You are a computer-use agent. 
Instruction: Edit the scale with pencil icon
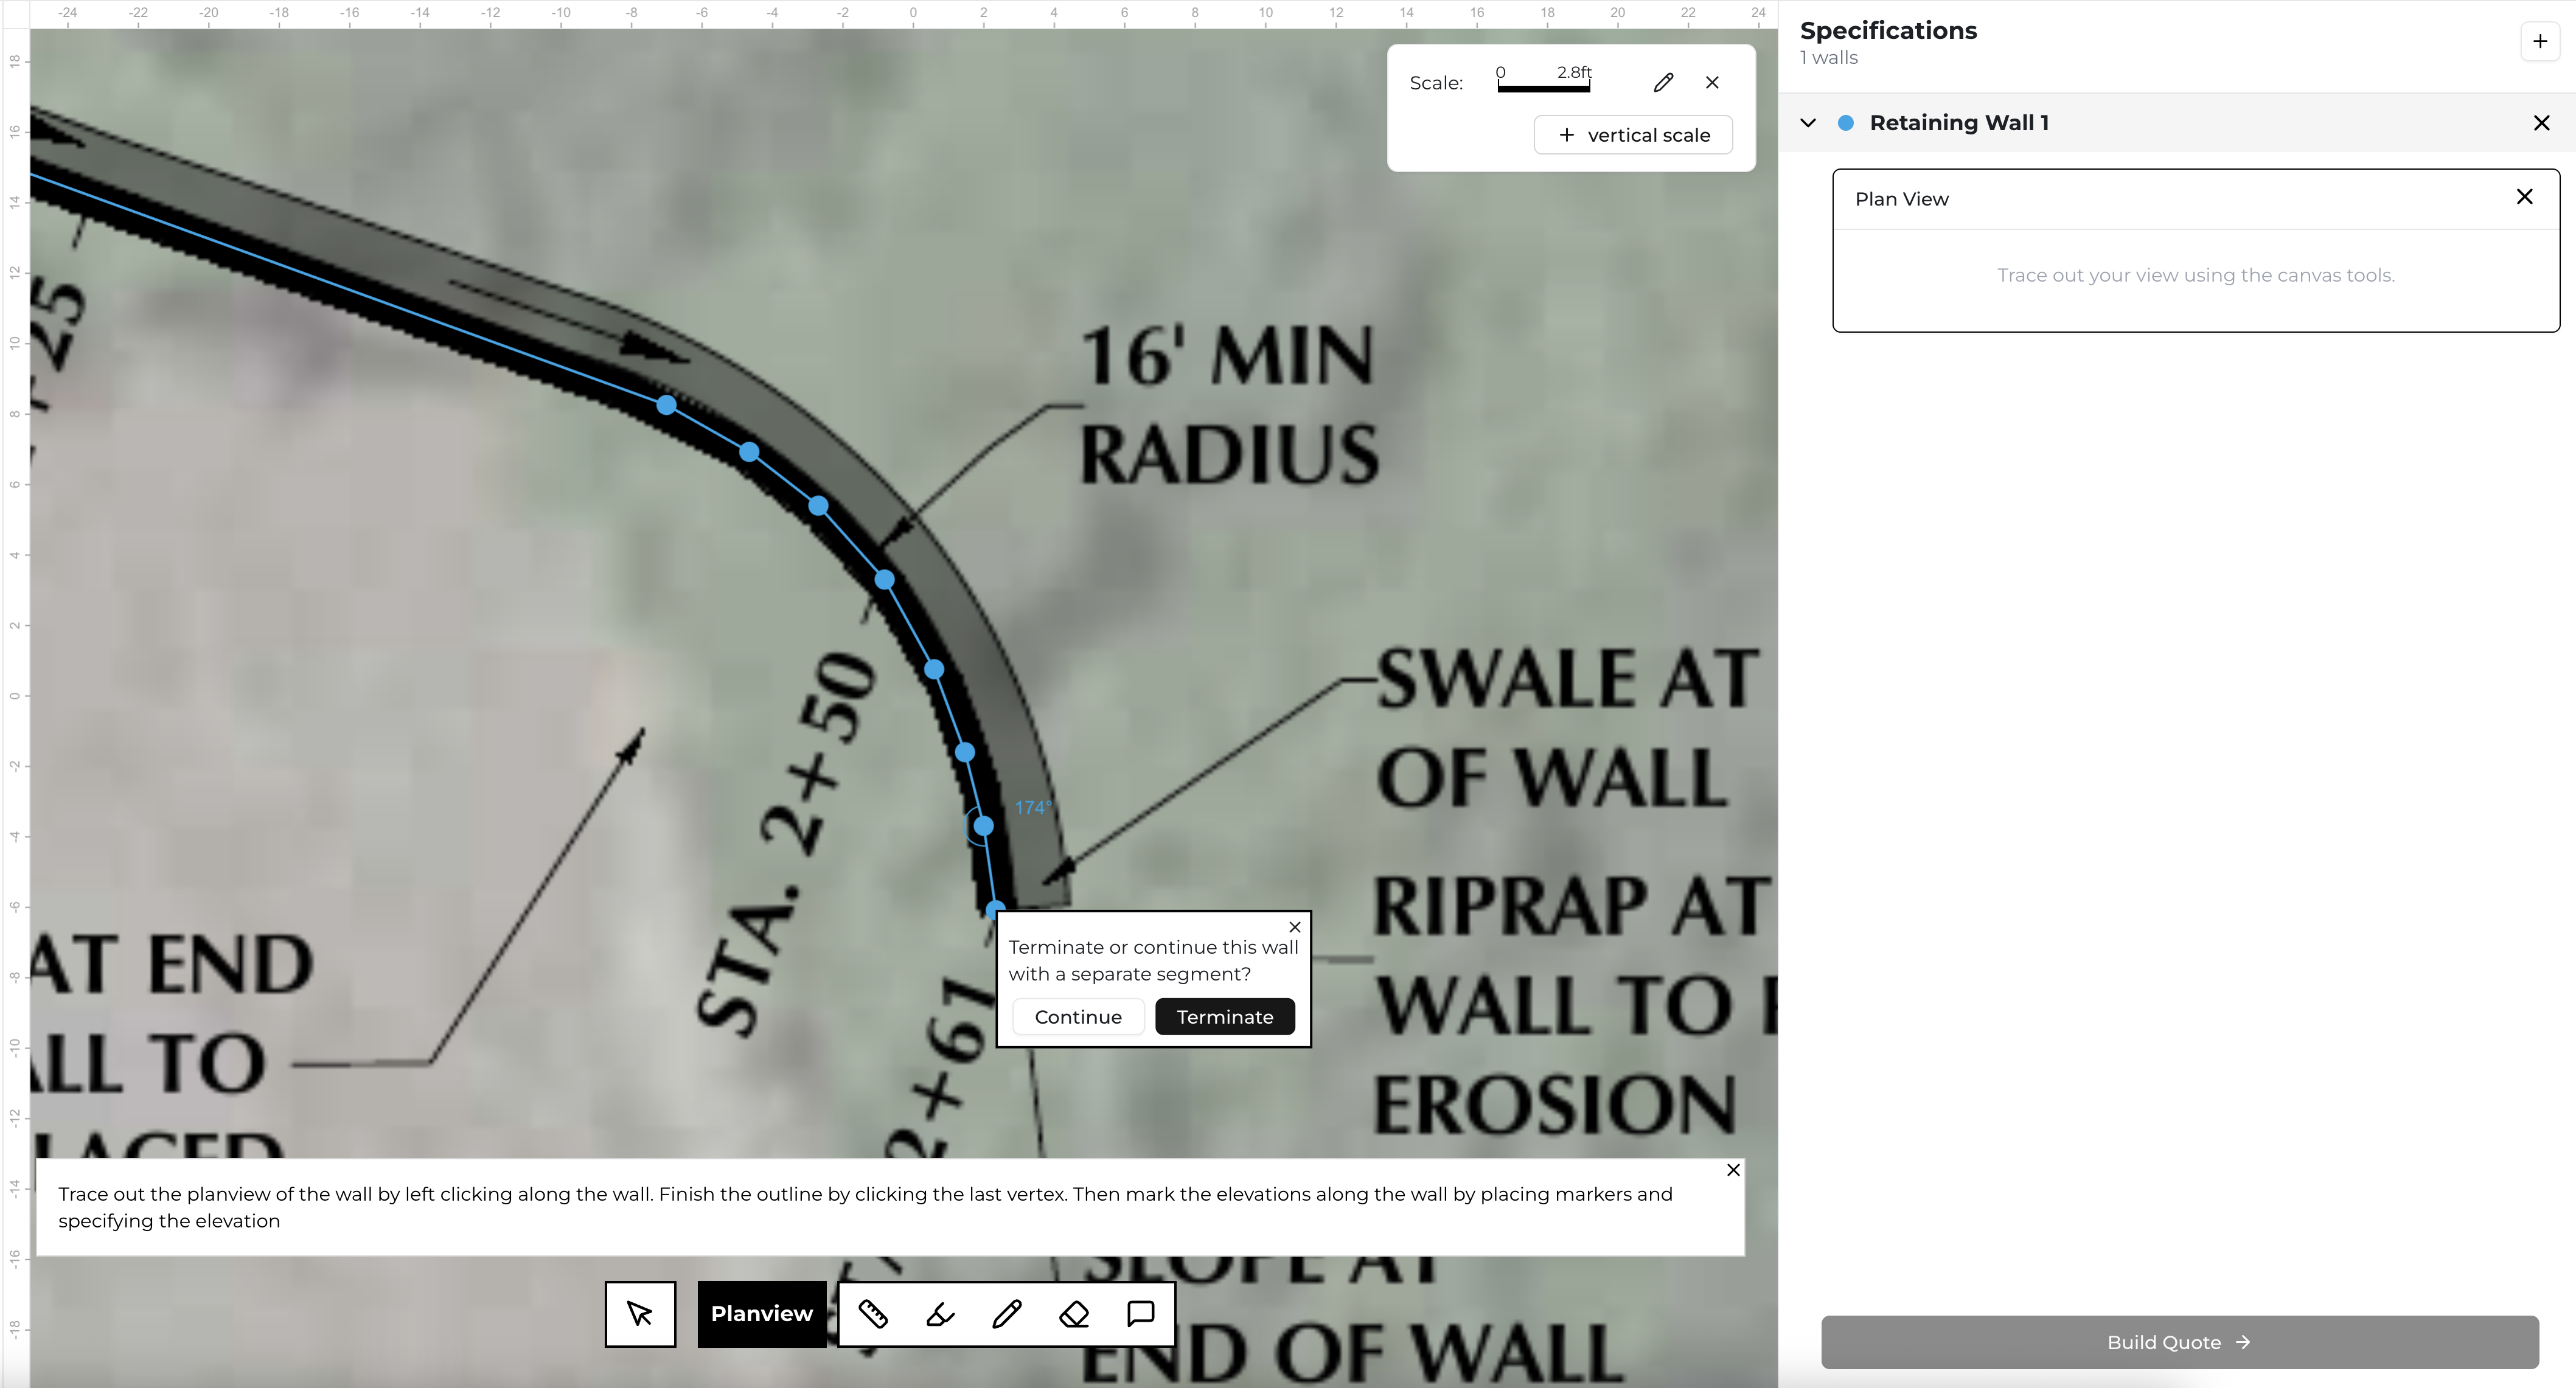[x=1663, y=83]
